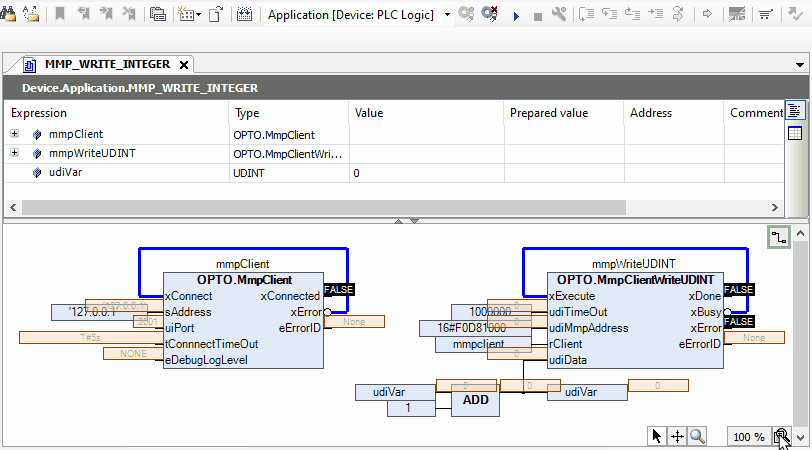
Task: Open the cross reference browse icon
Action: [158, 14]
